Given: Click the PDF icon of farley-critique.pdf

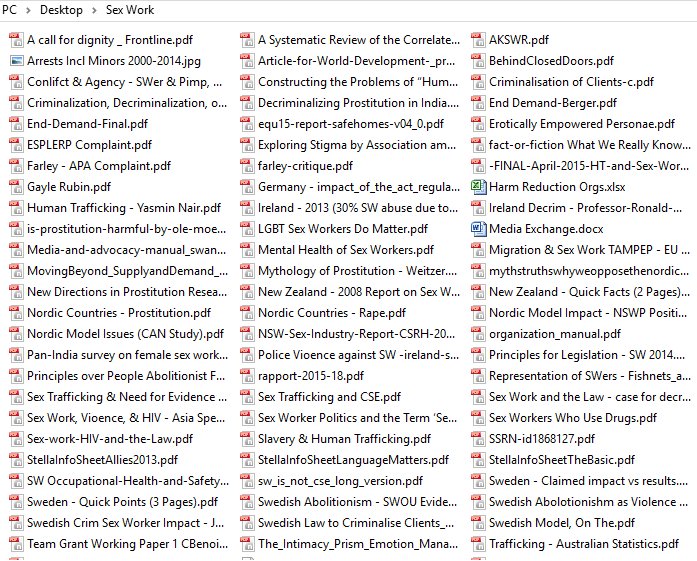Looking at the screenshot, I should [x=247, y=166].
